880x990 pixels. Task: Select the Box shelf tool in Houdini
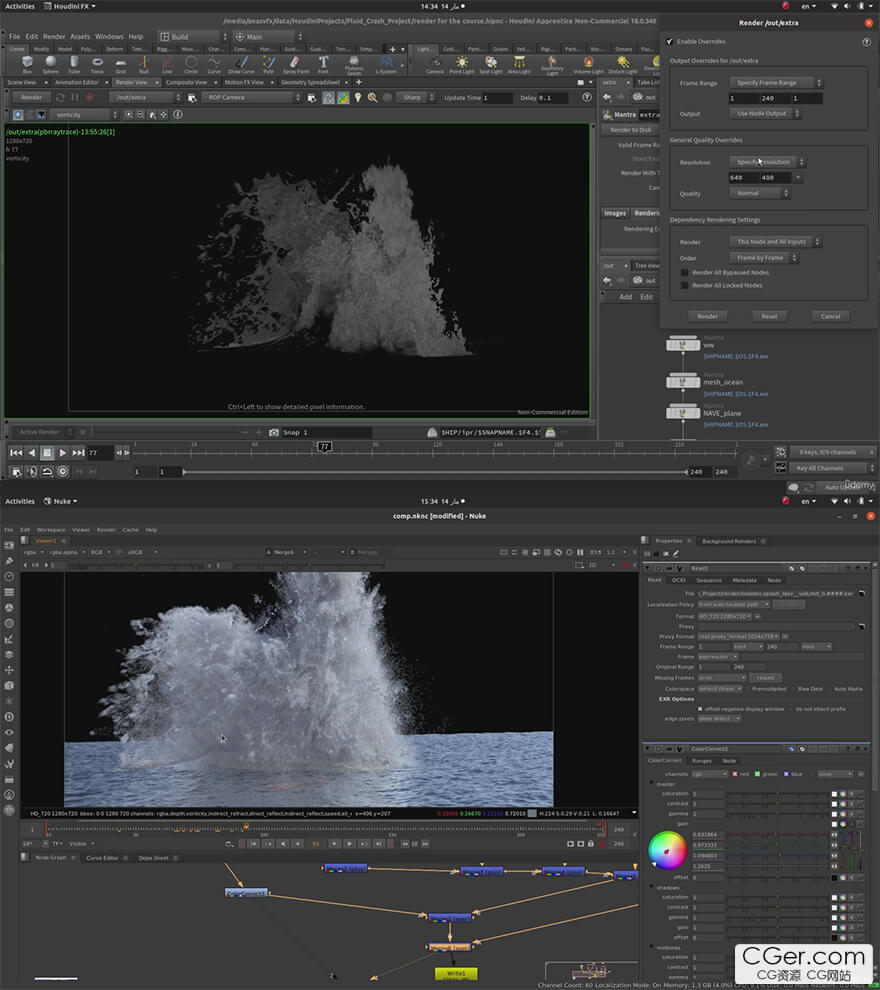tap(27, 64)
